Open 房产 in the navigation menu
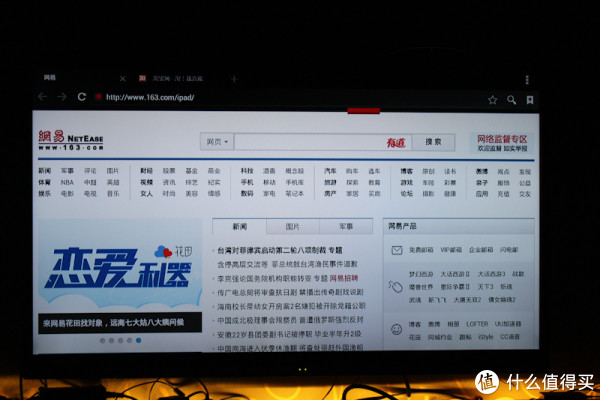This screenshot has width=600, height=400. [x=330, y=194]
